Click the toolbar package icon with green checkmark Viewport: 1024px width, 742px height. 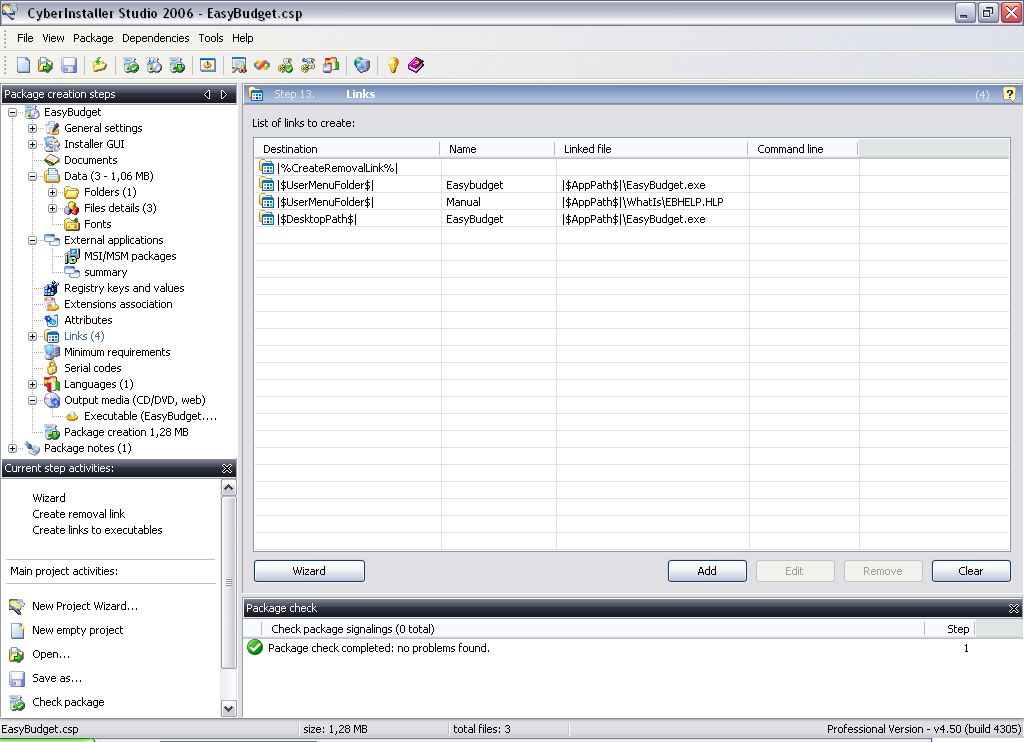(131, 65)
